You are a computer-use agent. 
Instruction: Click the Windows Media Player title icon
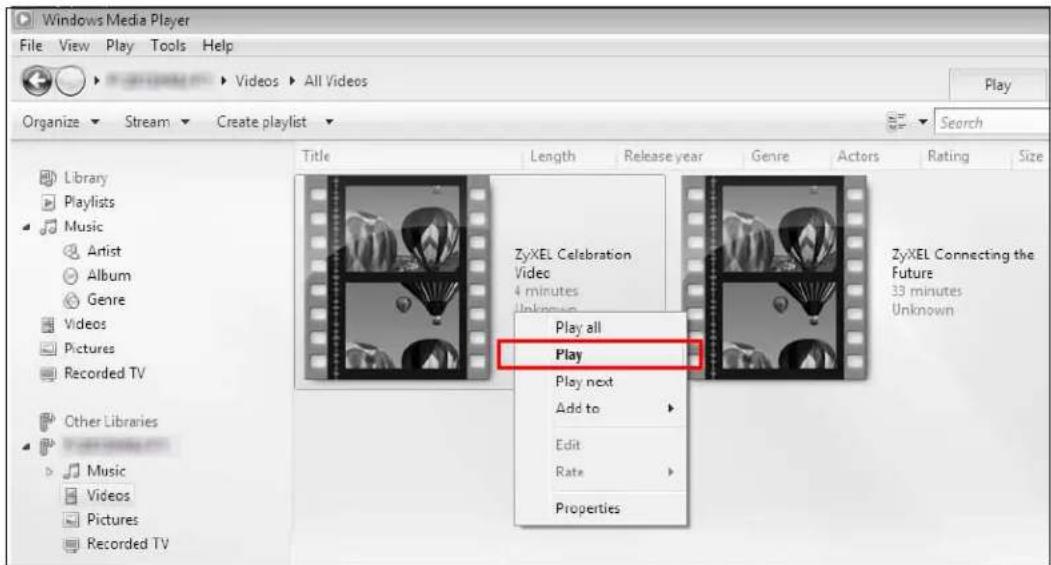tap(24, 19)
